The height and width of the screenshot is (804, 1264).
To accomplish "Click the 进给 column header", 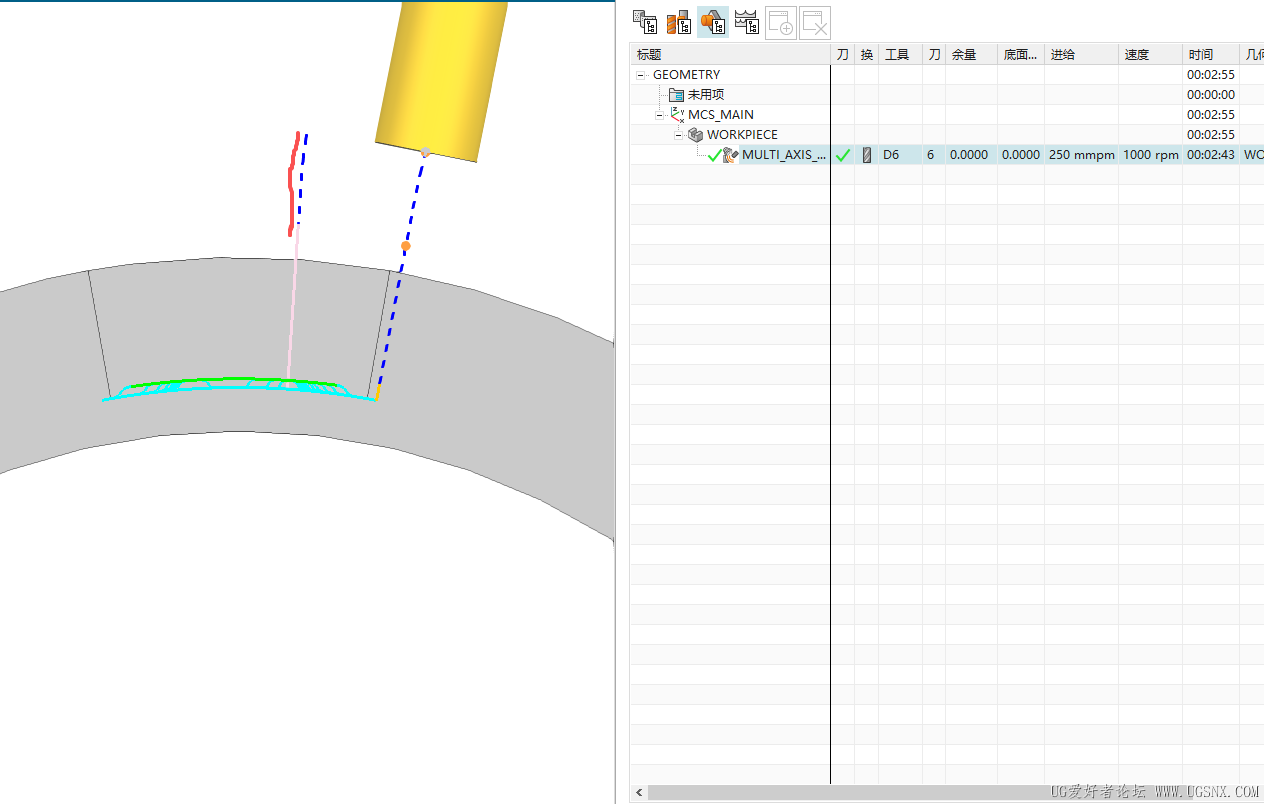I will [1081, 55].
